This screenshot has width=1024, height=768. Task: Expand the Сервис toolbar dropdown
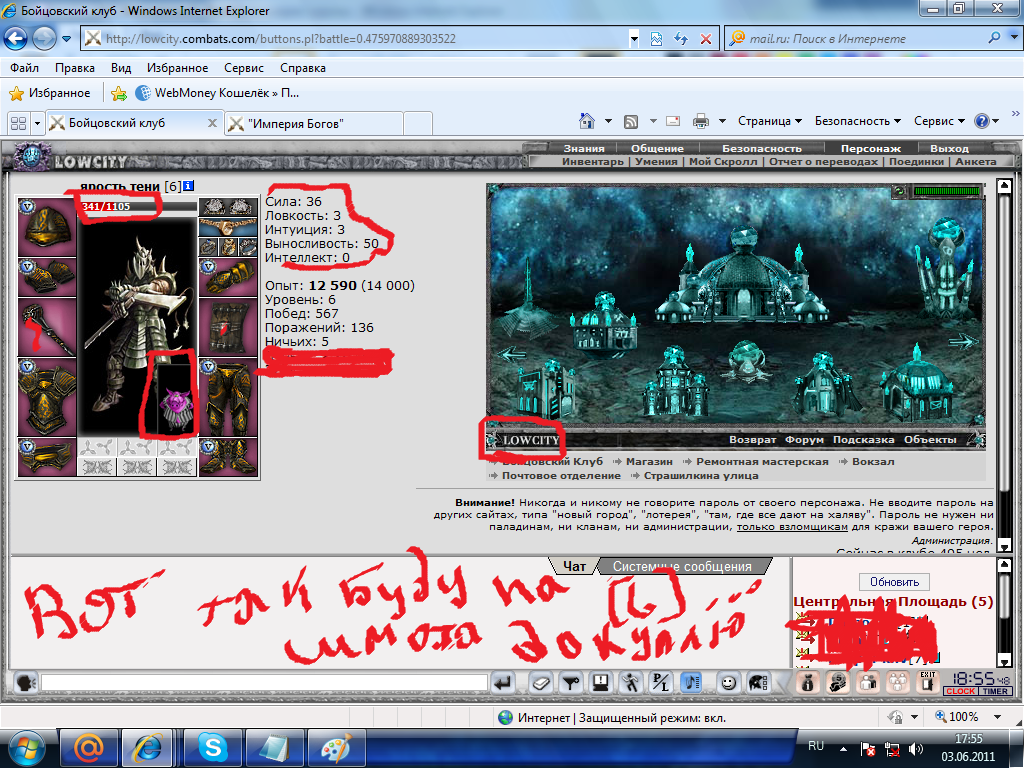pyautogui.click(x=939, y=121)
